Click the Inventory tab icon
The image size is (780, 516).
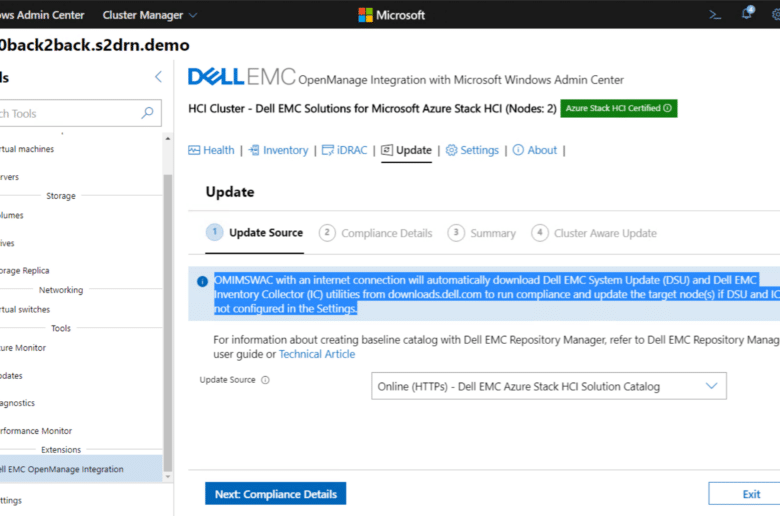coord(254,150)
